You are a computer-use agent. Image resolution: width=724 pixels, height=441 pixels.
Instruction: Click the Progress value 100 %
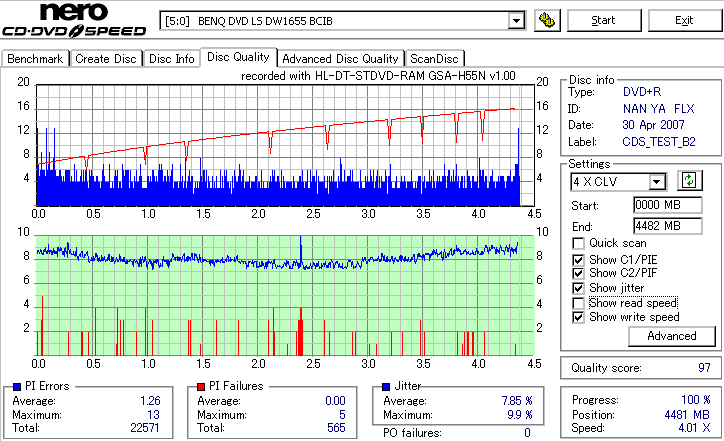click(x=696, y=400)
